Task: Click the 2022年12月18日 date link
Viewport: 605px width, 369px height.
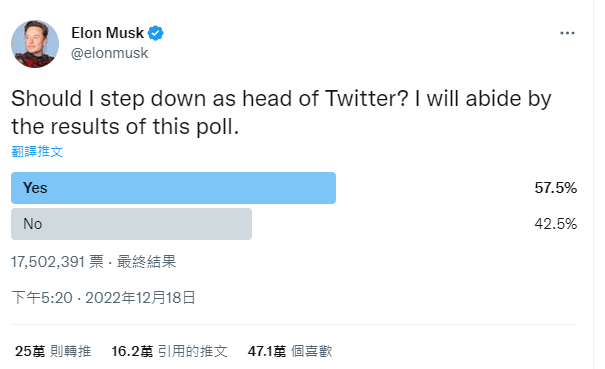Action: coord(140,298)
